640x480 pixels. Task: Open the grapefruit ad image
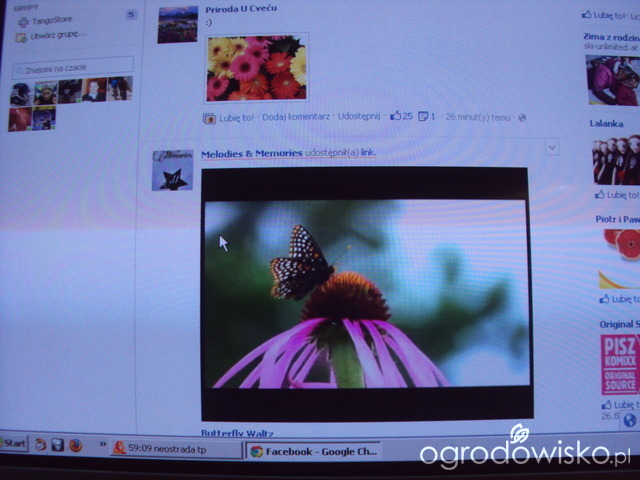pyautogui.click(x=619, y=259)
